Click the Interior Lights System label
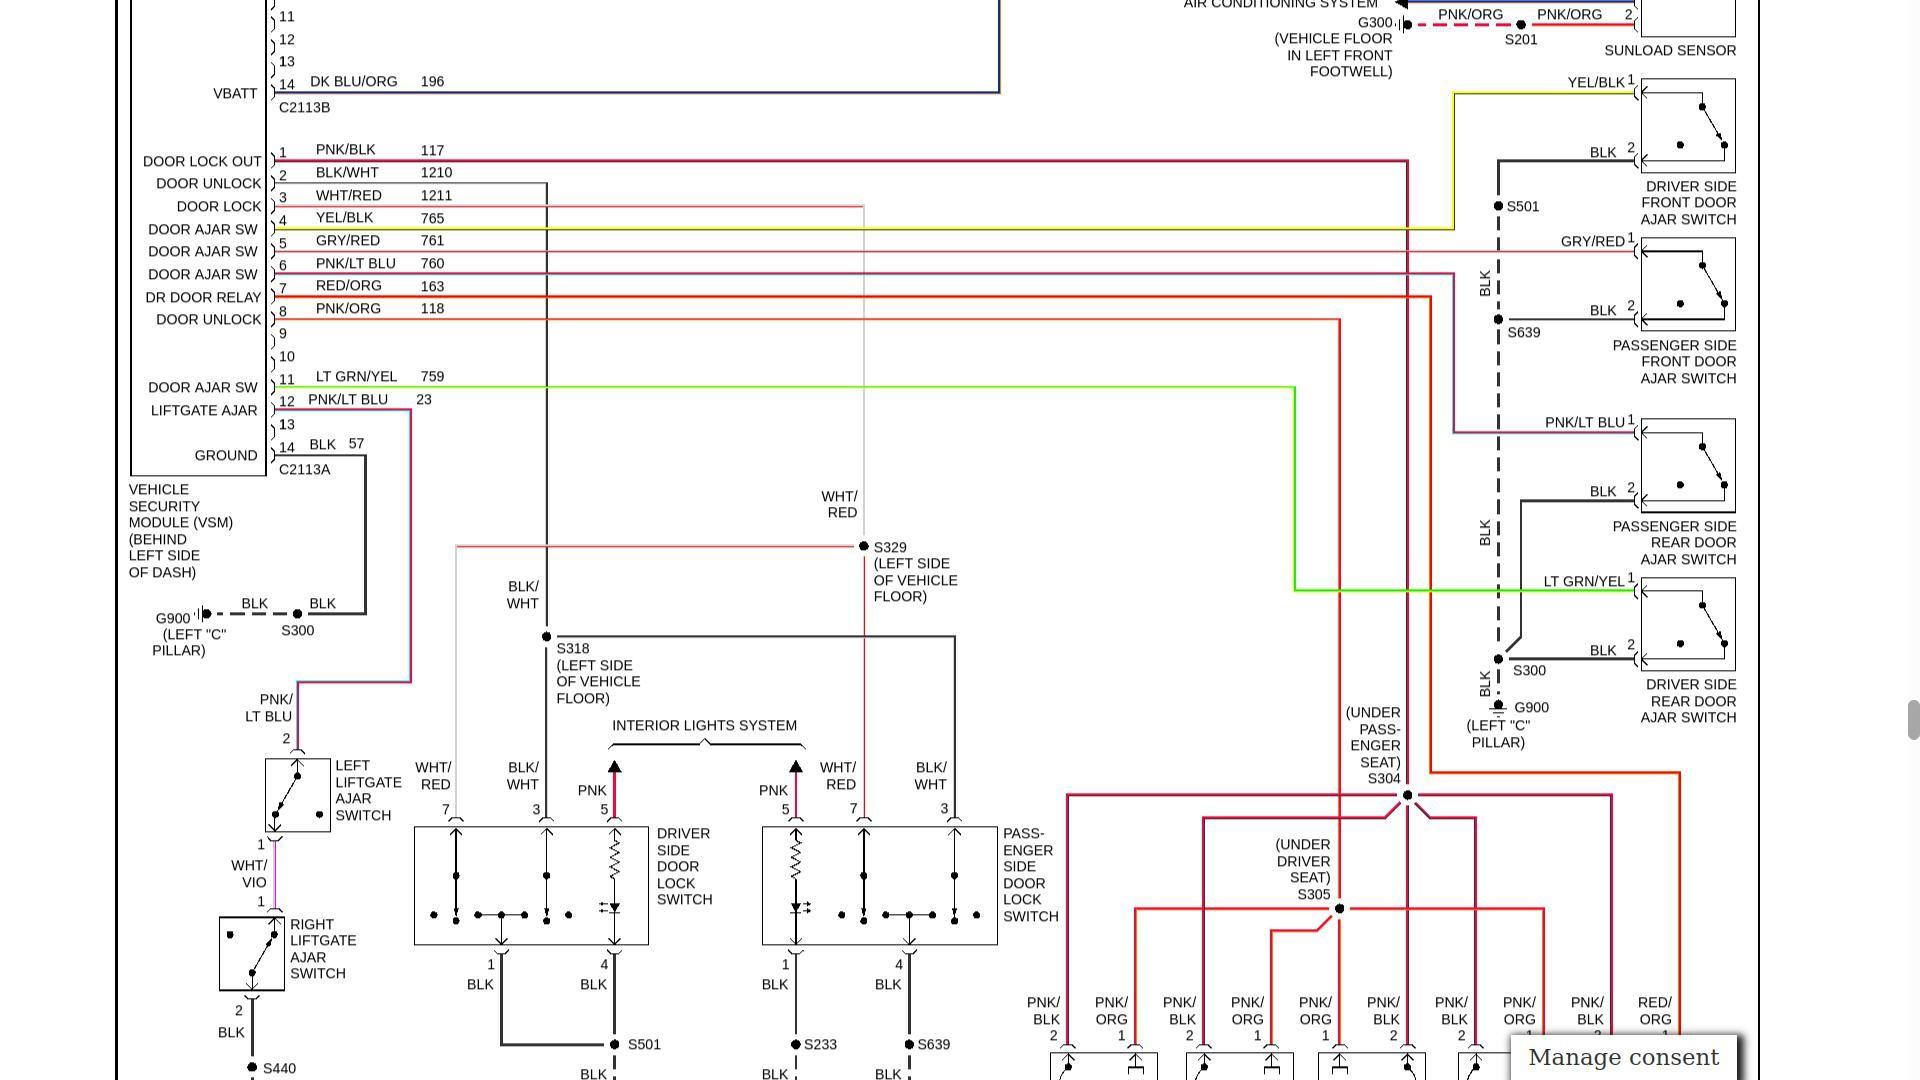The image size is (1920, 1080). click(x=704, y=726)
